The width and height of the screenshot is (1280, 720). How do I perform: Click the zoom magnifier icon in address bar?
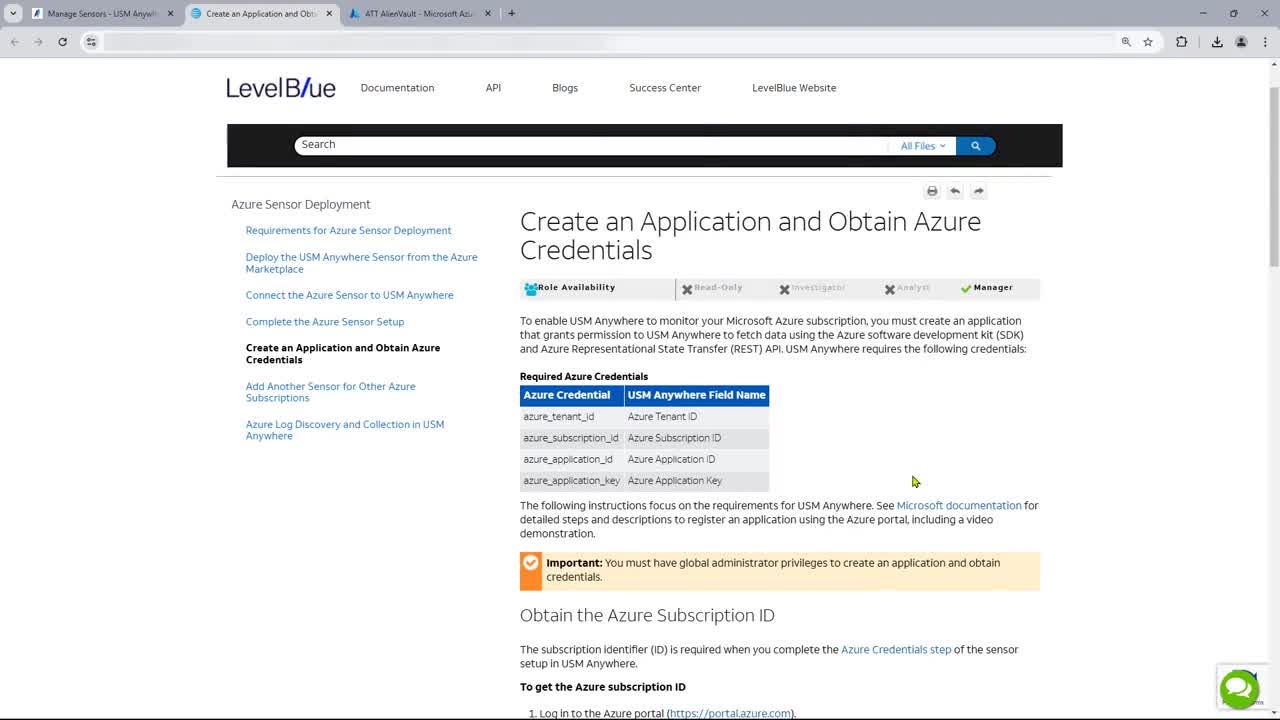pyautogui.click(x=1126, y=42)
